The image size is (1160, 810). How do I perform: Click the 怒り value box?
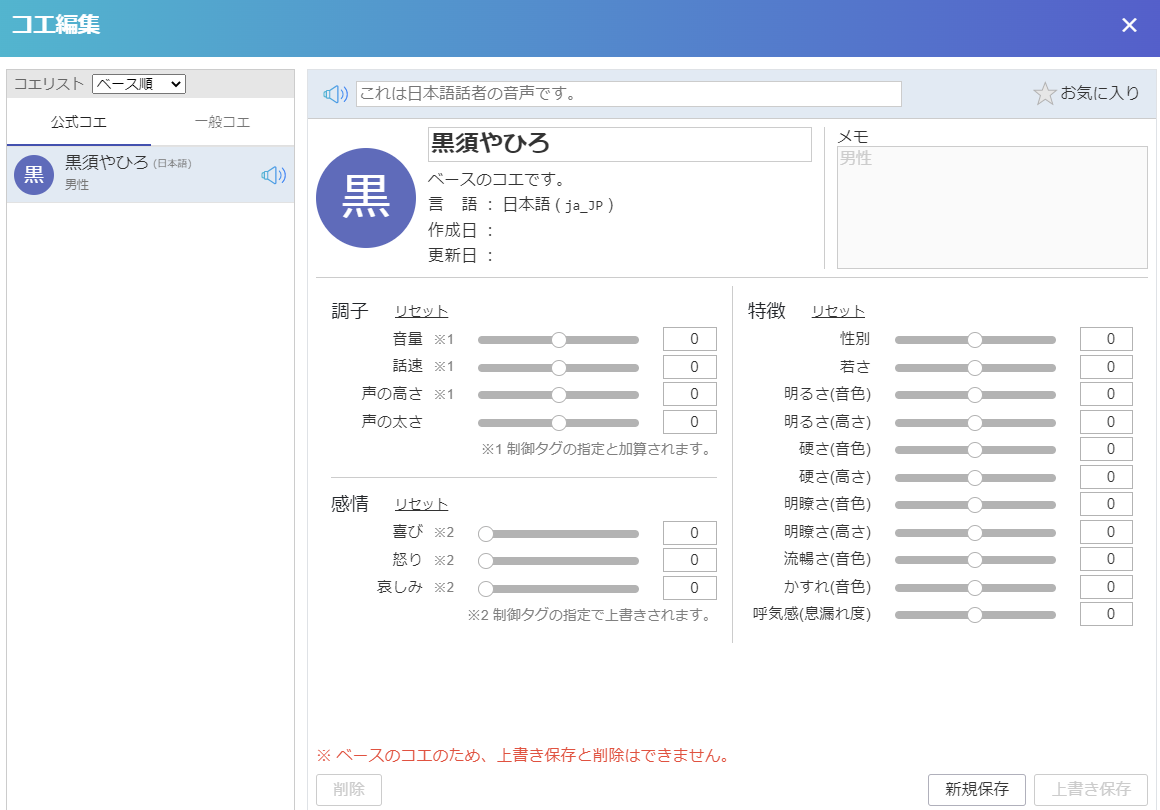pos(689,560)
